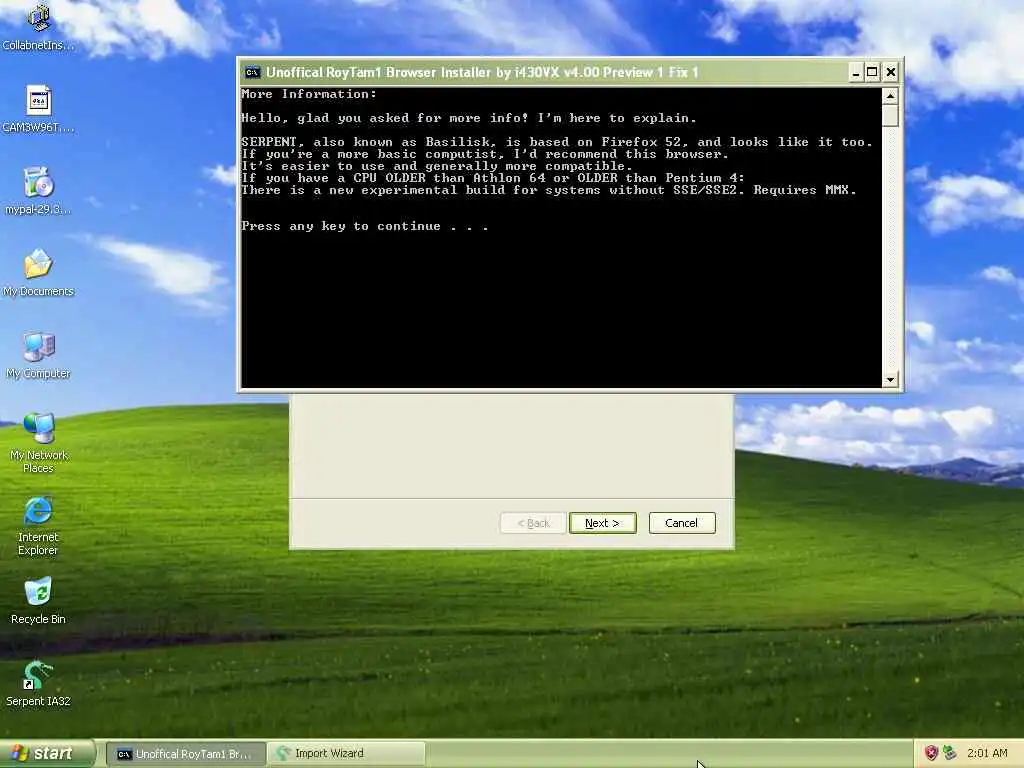Viewport: 1024px width, 768px height.
Task: Switch to Unoffical RoyTam1 Br... taskbar button
Action: tap(186, 754)
